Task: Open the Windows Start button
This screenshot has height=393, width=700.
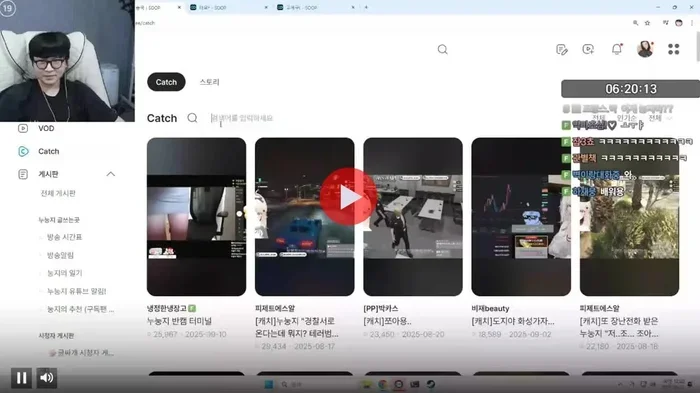Action: coord(269,385)
